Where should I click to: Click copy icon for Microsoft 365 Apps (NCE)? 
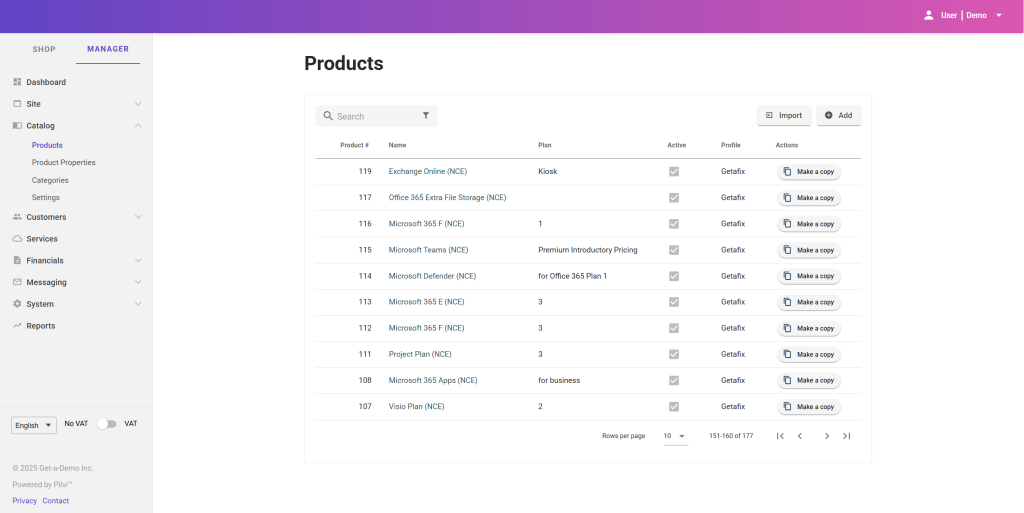click(788, 381)
